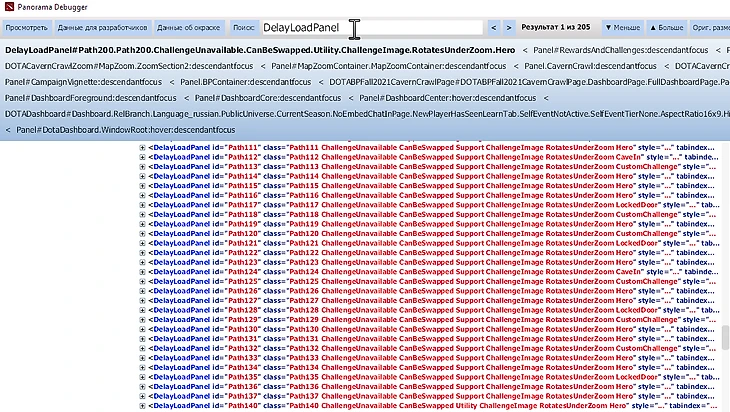Click the Ориг. размер button
Screen dimensions: 730x412
pos(710,28)
